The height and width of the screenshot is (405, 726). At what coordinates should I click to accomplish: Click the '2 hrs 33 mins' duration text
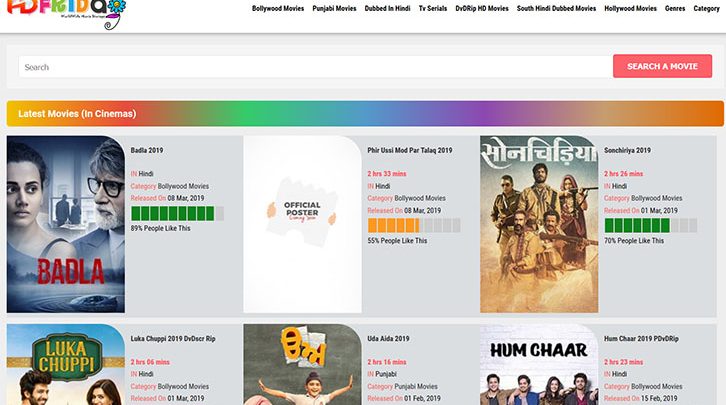click(387, 174)
